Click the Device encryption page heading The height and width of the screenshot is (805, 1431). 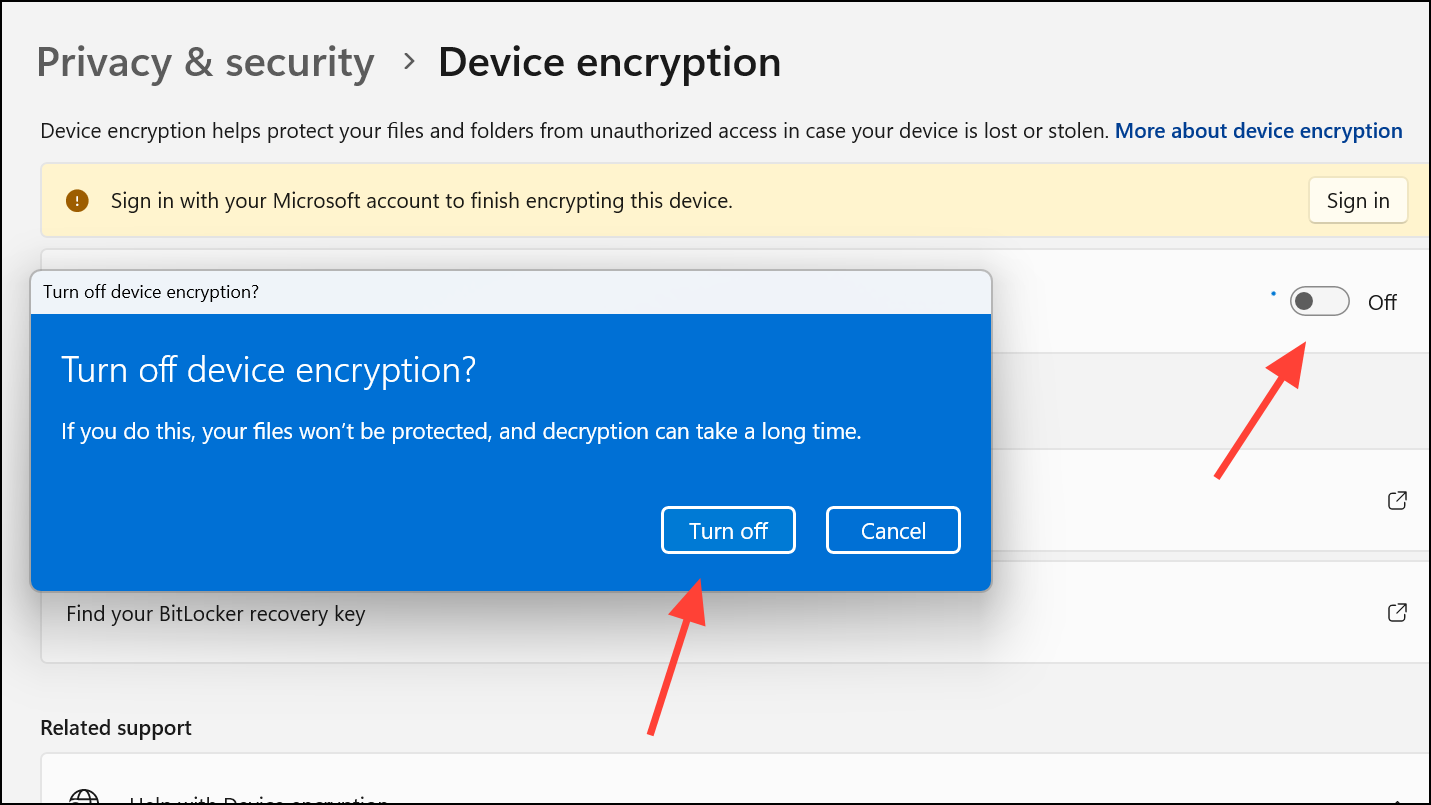609,62
